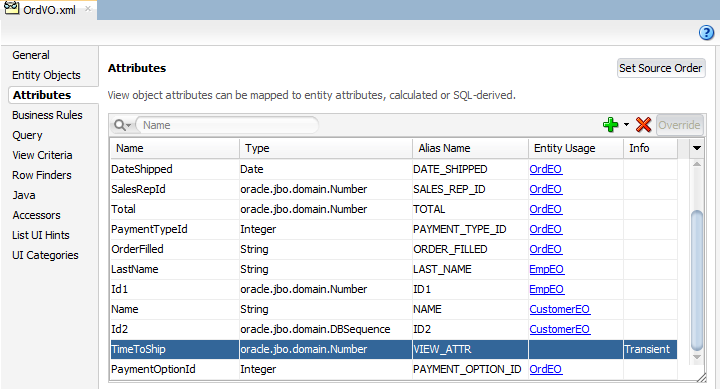Select the DateShipped attribute row

[394, 169]
